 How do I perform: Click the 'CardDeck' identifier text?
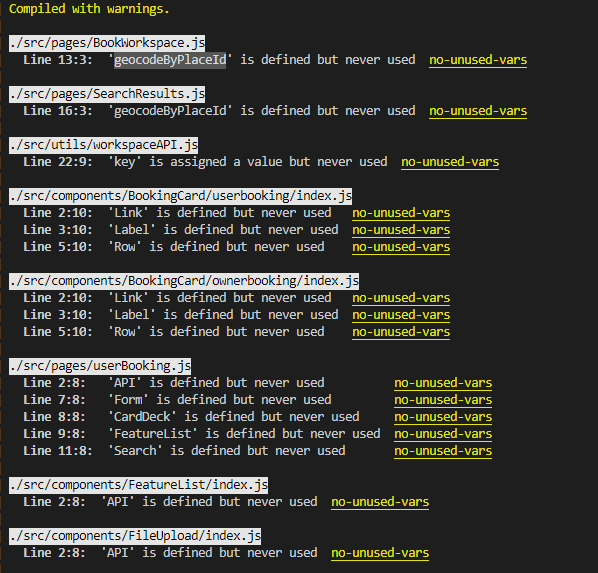click(x=142, y=417)
